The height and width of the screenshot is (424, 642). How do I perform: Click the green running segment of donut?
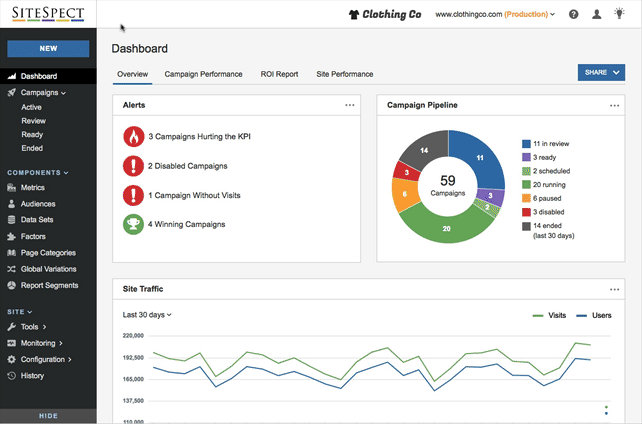[x=446, y=228]
